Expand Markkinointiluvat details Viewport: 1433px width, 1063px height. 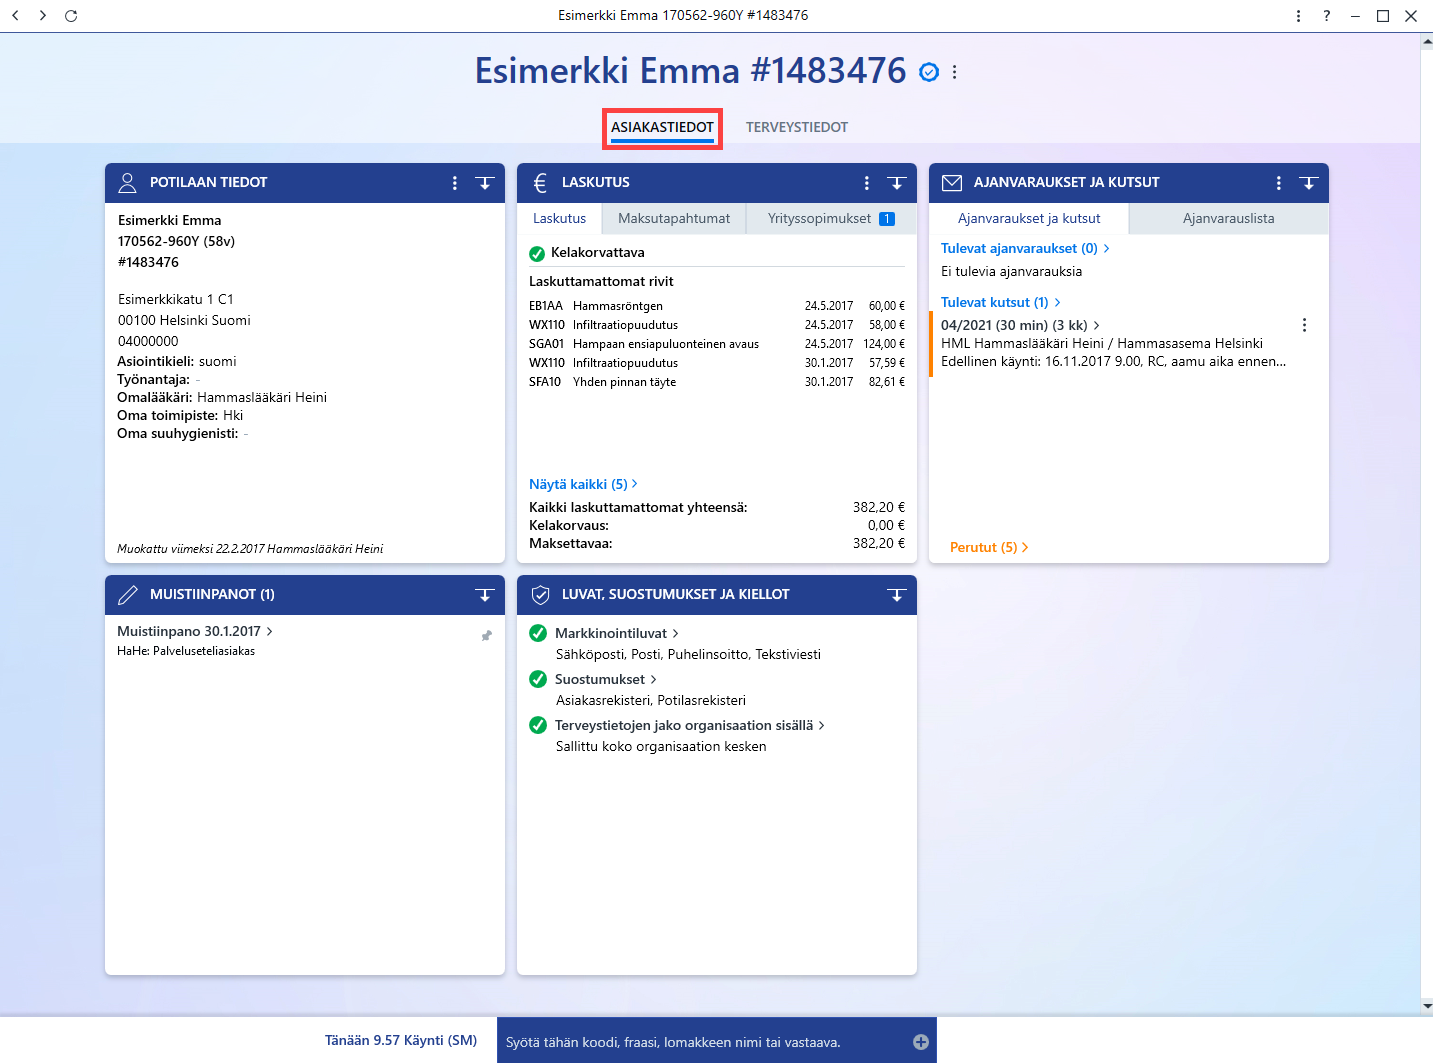click(617, 633)
